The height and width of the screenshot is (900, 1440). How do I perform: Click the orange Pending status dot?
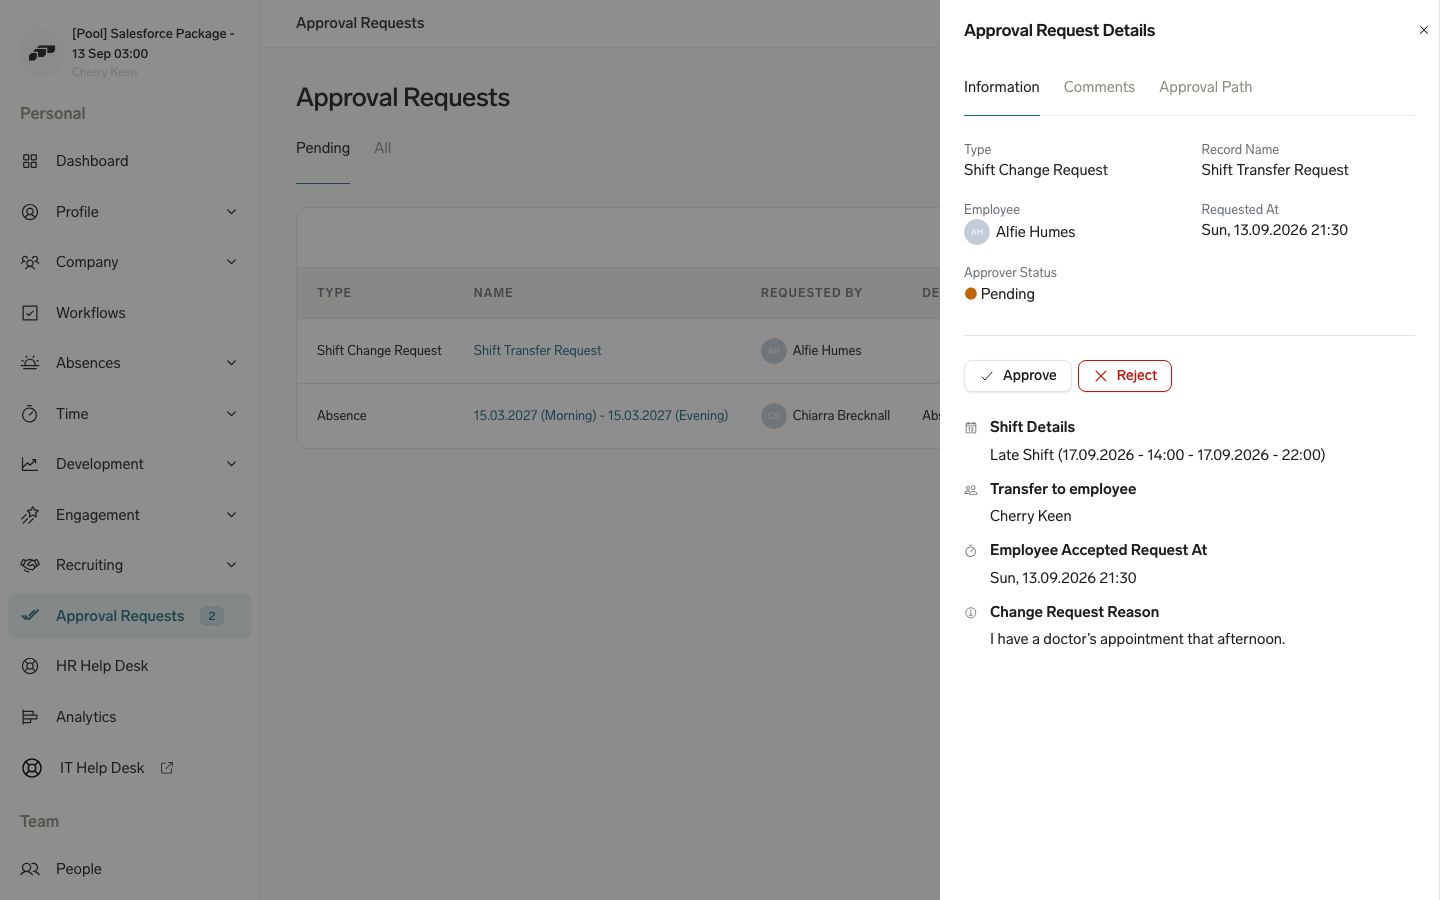(971, 294)
